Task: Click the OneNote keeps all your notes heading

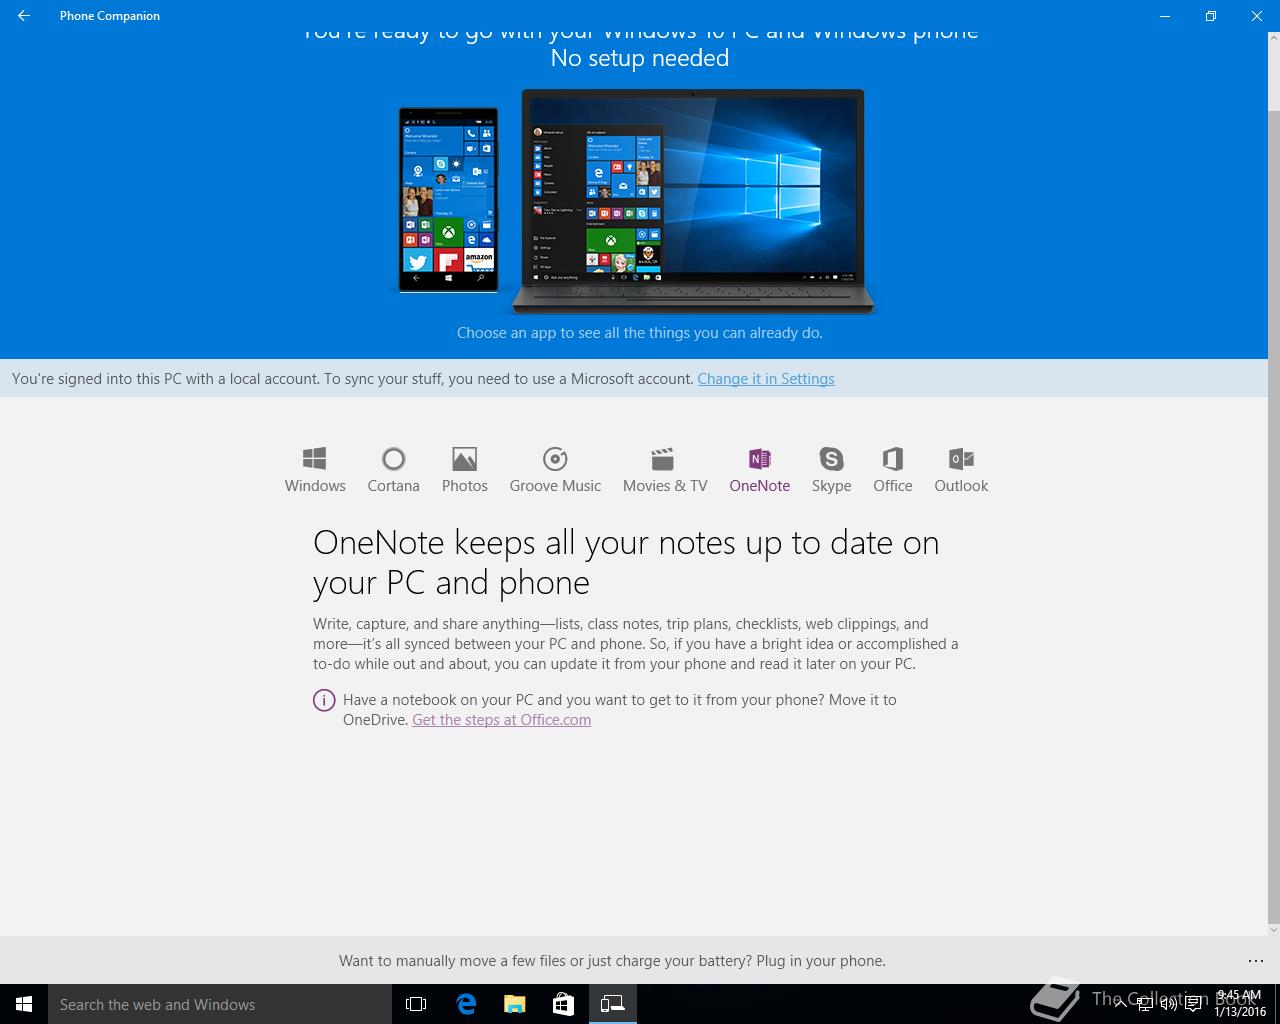Action: point(626,562)
